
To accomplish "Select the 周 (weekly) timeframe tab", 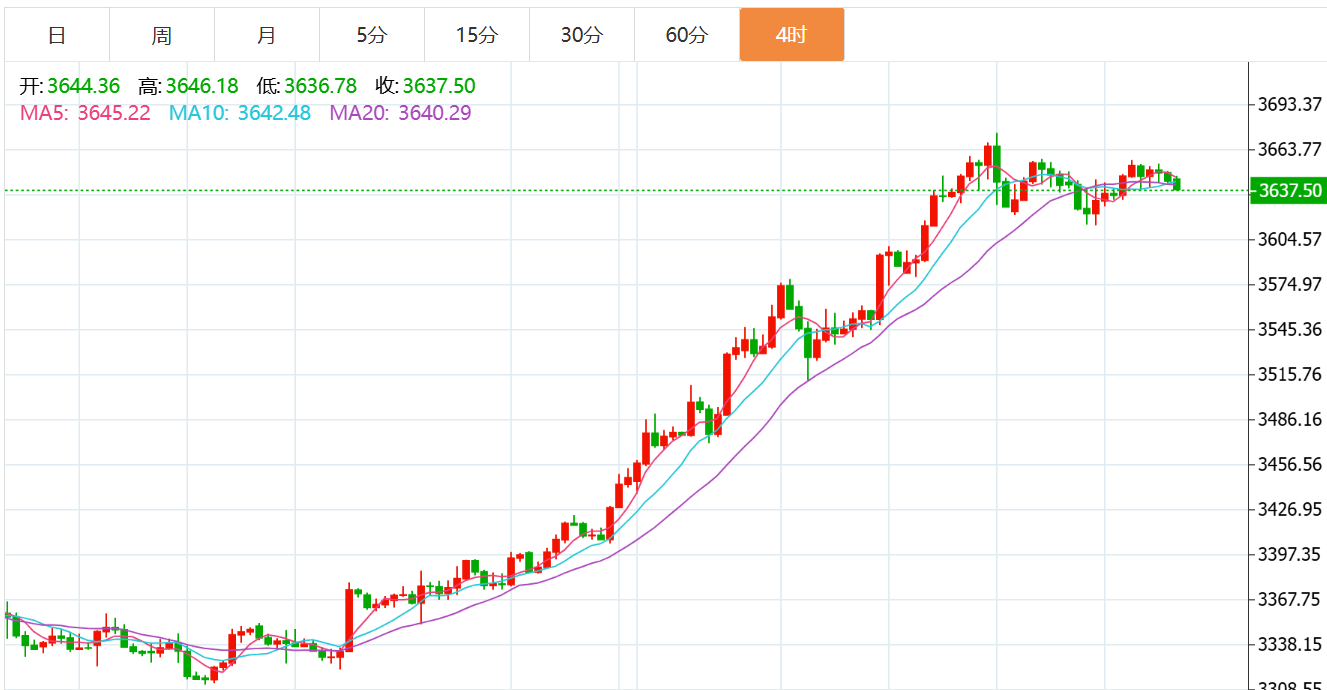I will [162, 35].
